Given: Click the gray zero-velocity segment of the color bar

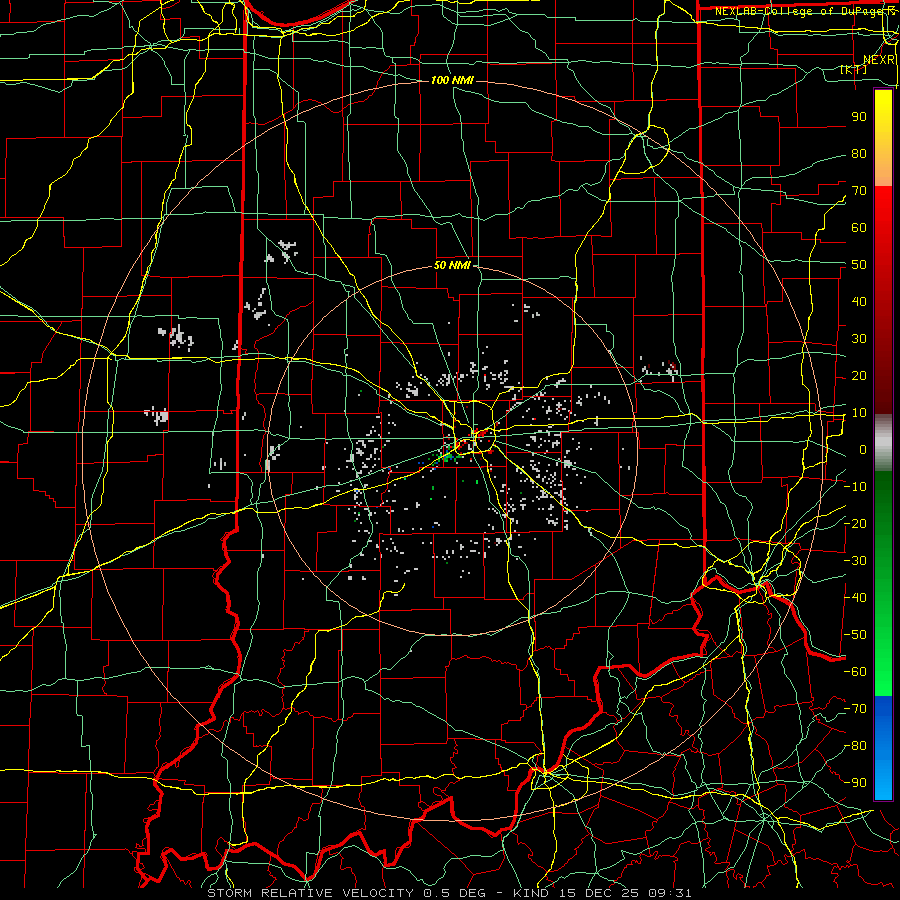Looking at the screenshot, I should click(883, 443).
